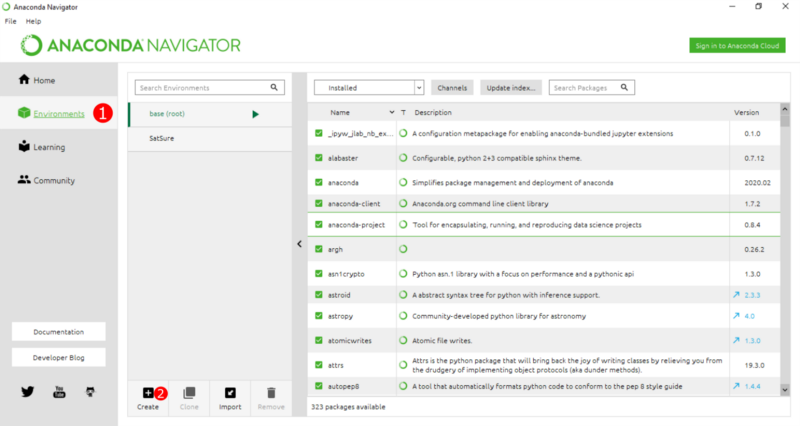Click the type circle icon for attrs
The height and width of the screenshot is (426, 800).
(x=403, y=365)
